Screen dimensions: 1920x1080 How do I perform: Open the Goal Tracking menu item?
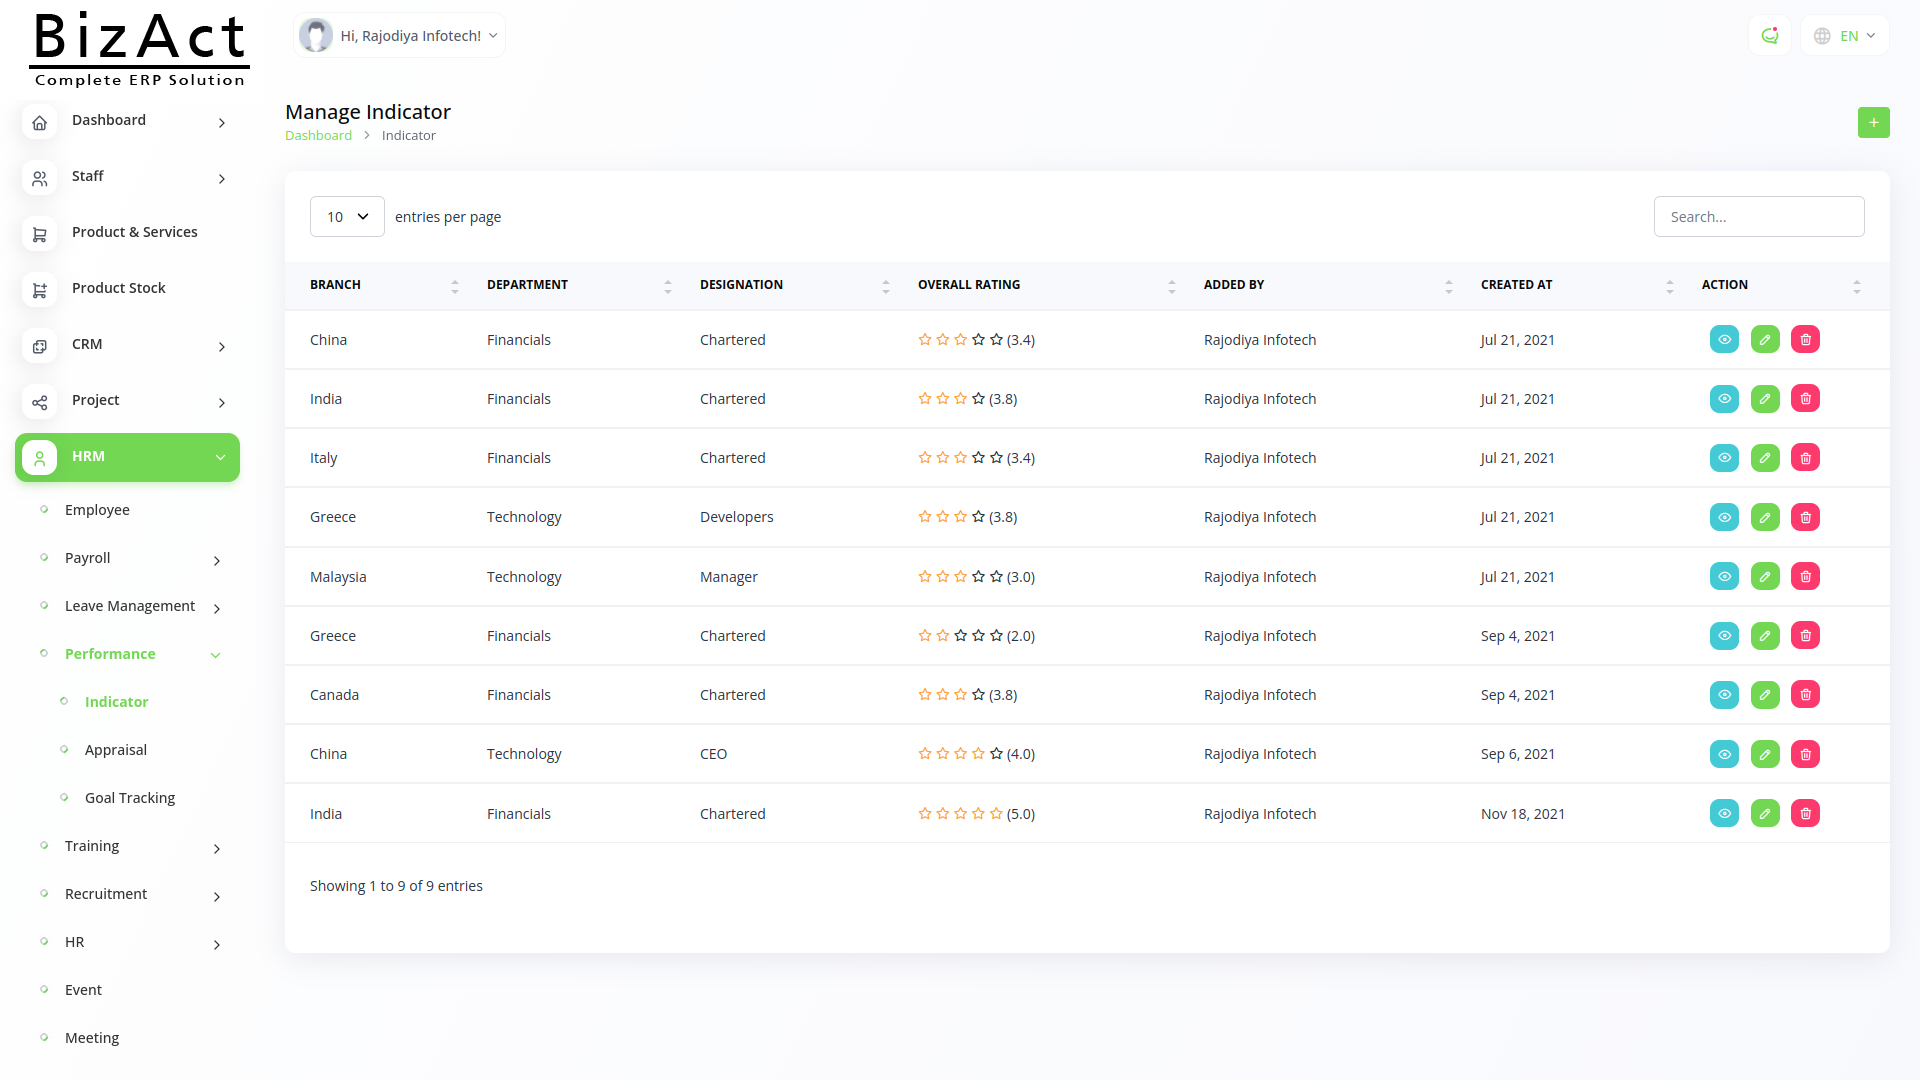[x=130, y=798]
